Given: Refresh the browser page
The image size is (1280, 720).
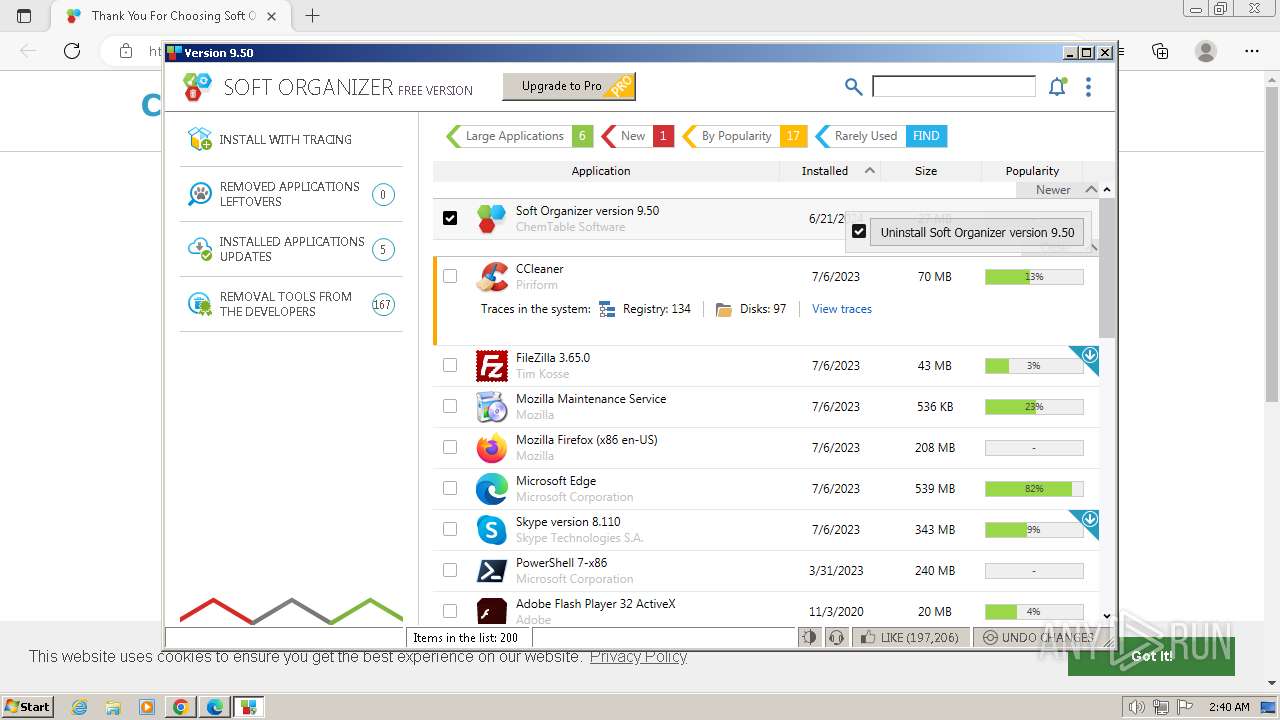Looking at the screenshot, I should coord(72,51).
